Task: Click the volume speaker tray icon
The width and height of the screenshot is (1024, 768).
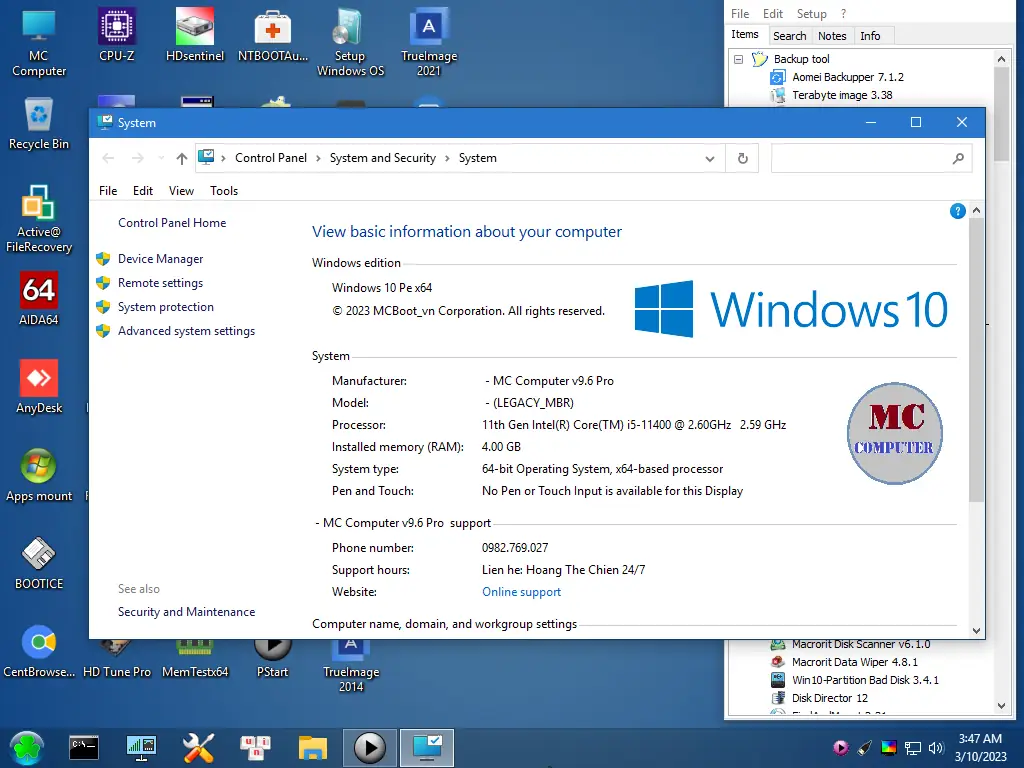Action: (936, 748)
